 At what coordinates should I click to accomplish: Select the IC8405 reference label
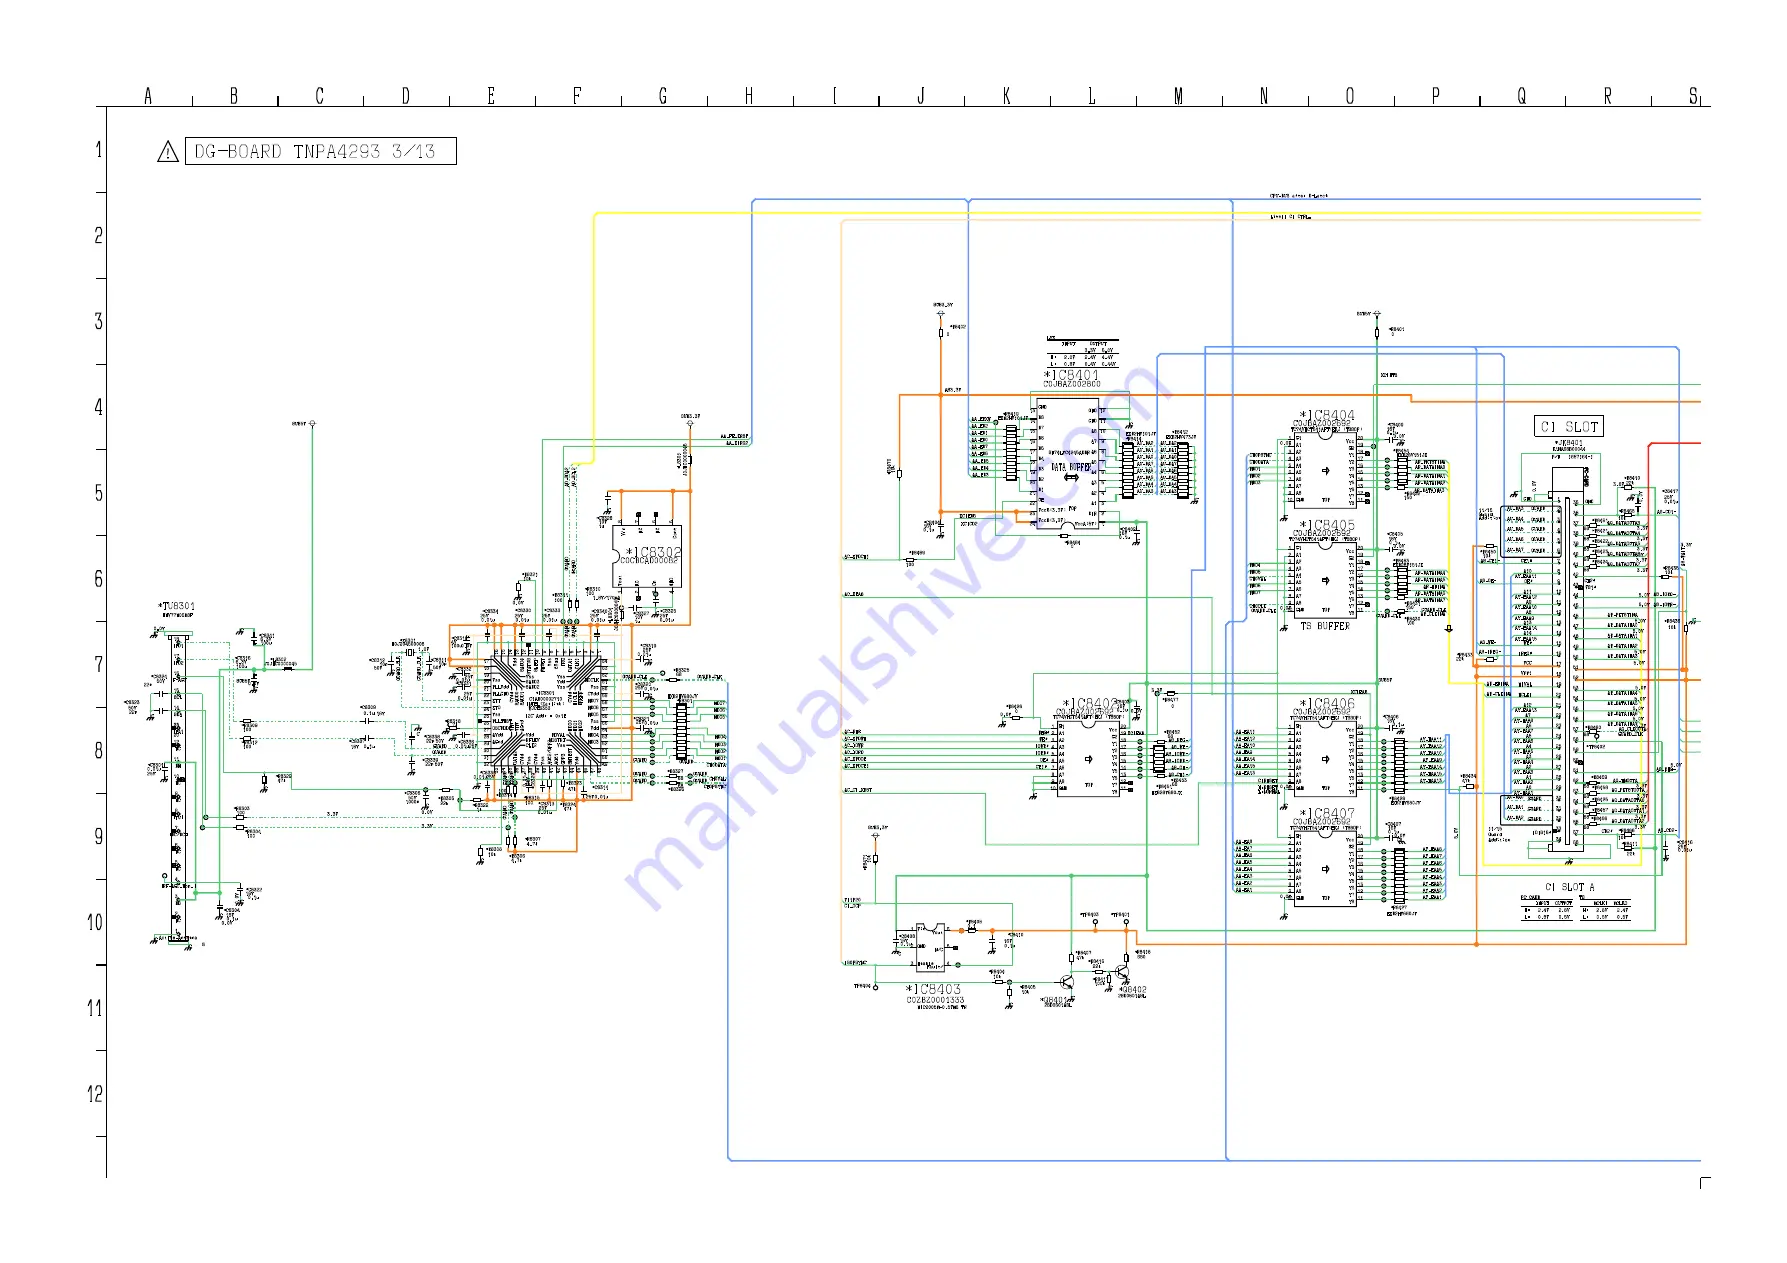point(1327,525)
